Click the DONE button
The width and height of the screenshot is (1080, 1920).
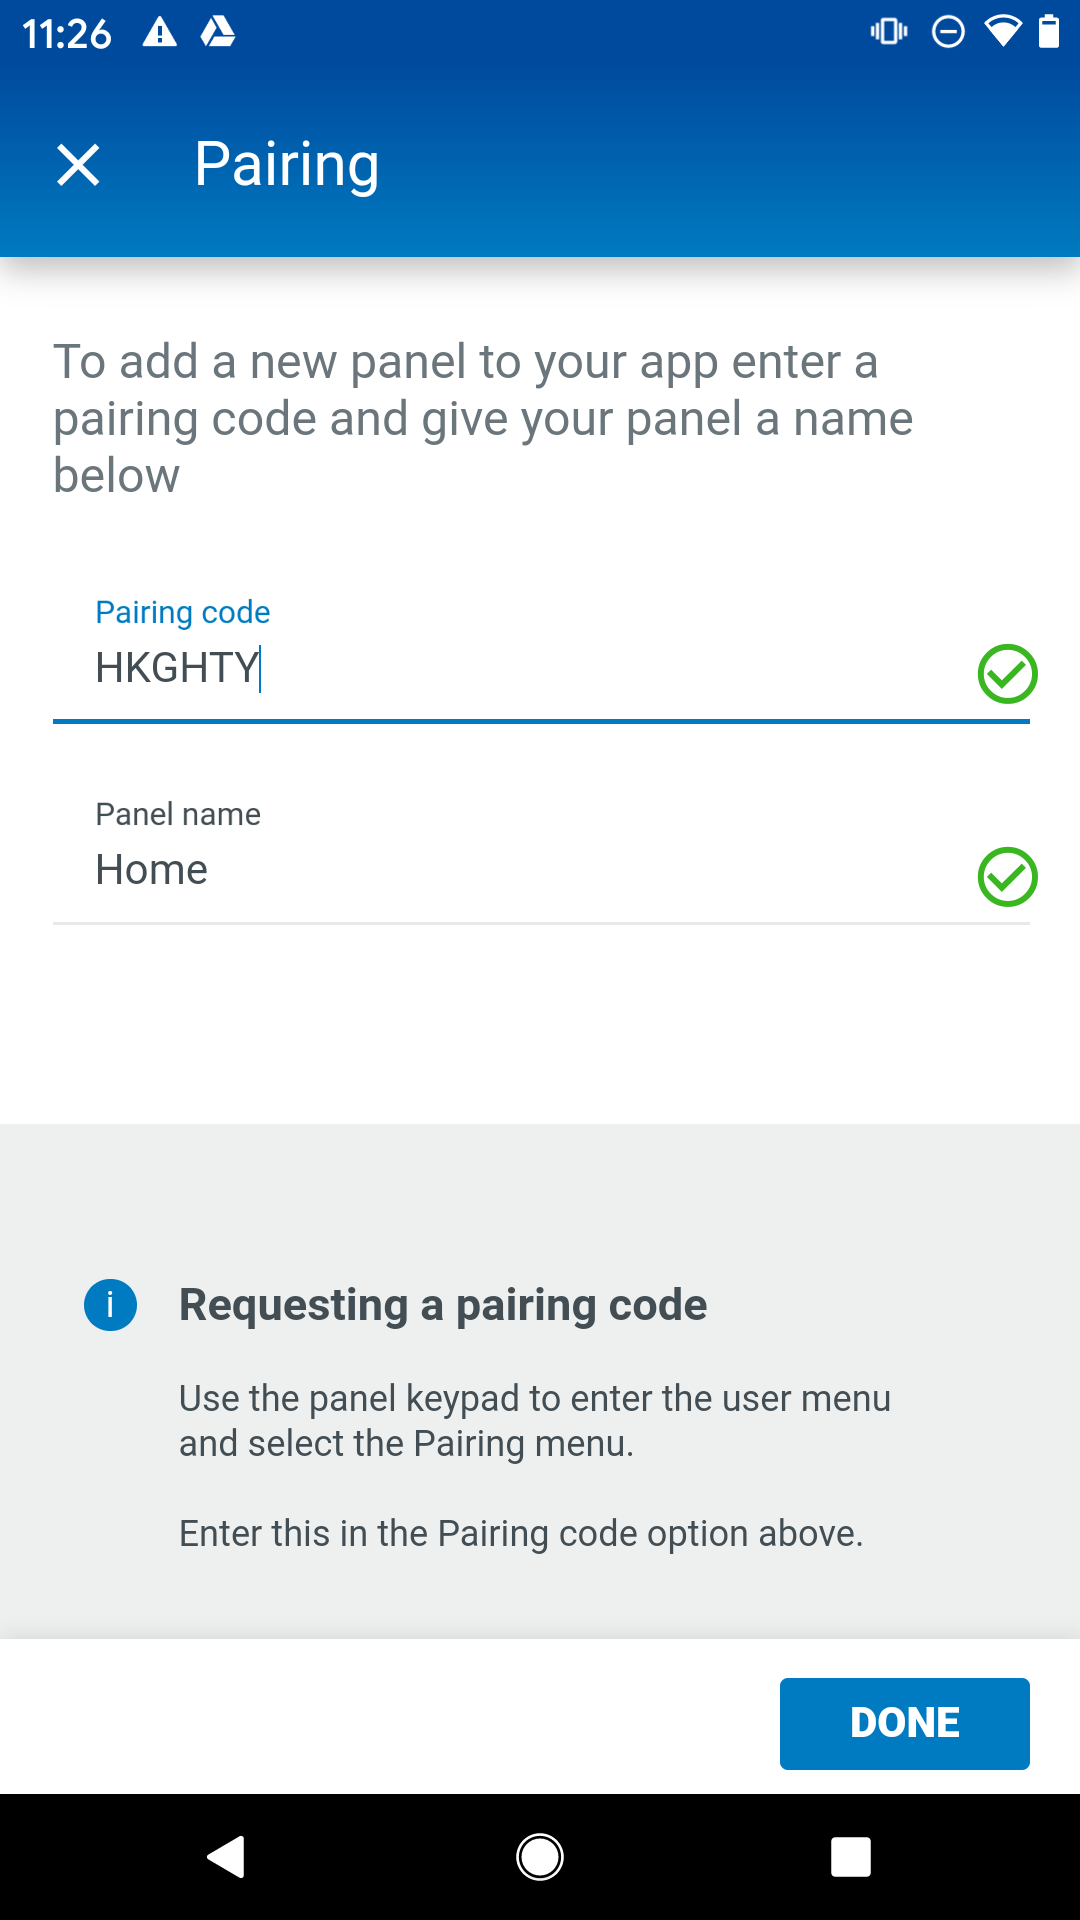point(905,1724)
